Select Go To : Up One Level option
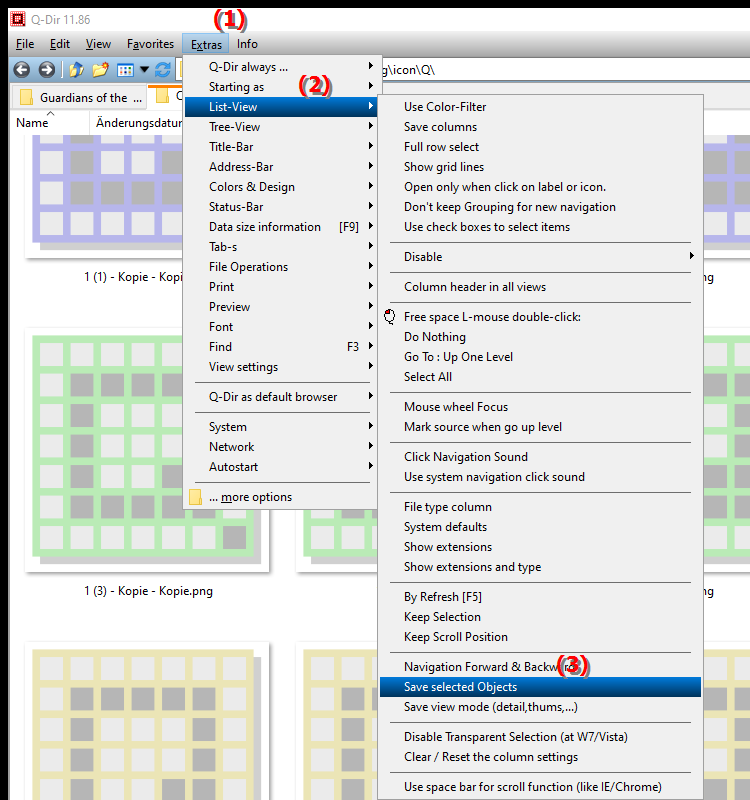750x800 pixels. click(540, 357)
